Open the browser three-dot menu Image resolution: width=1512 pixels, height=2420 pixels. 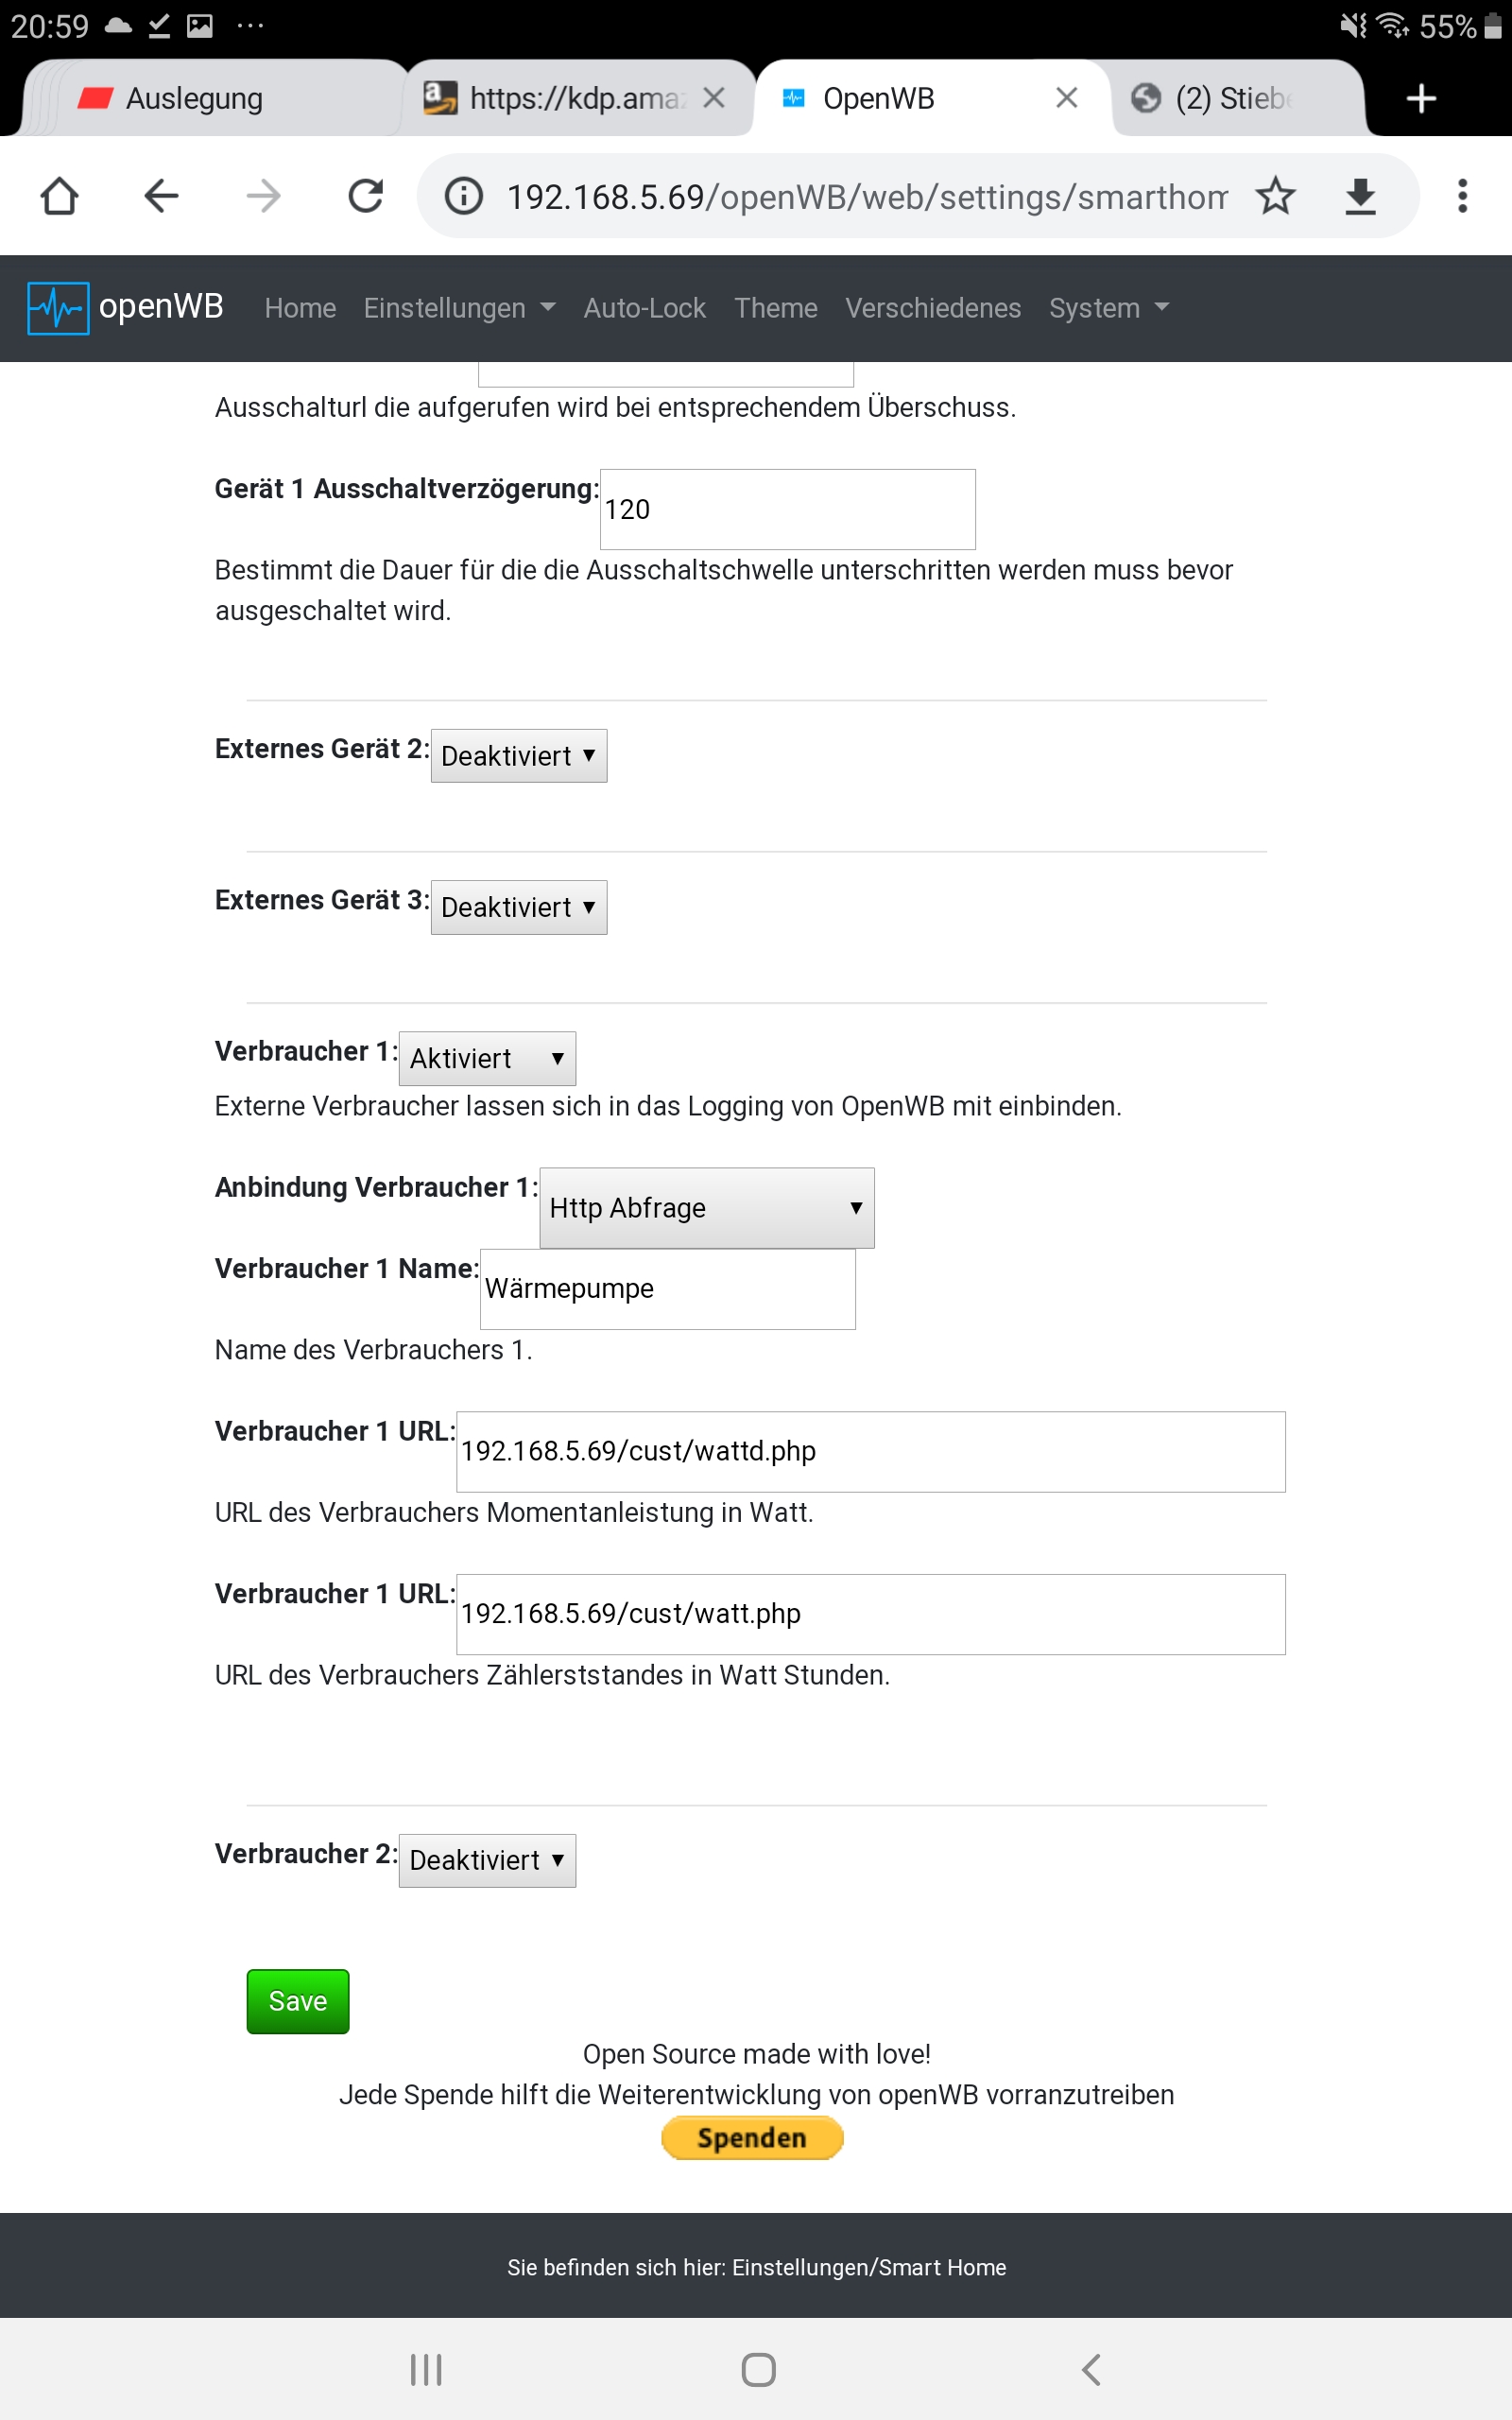(x=1462, y=196)
